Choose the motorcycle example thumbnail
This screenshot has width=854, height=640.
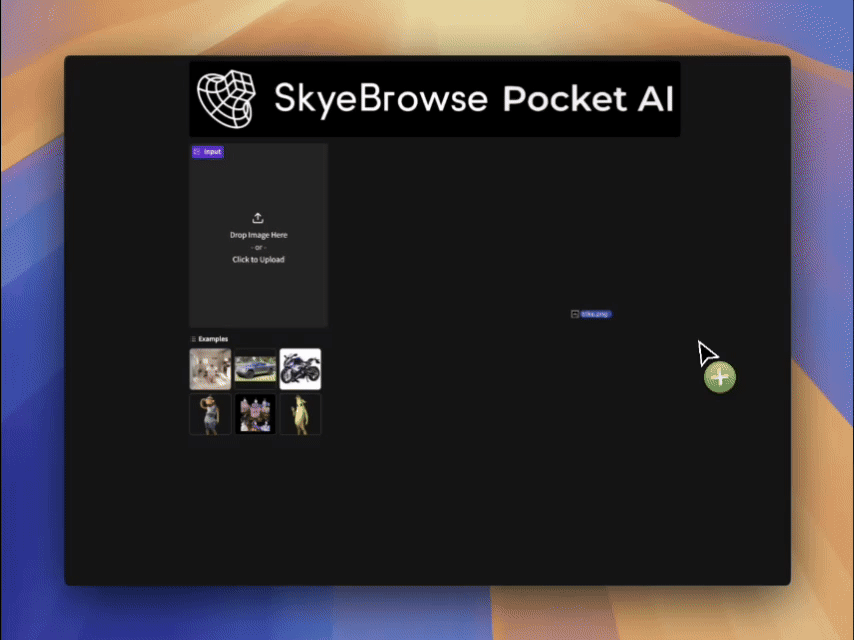[x=300, y=369]
